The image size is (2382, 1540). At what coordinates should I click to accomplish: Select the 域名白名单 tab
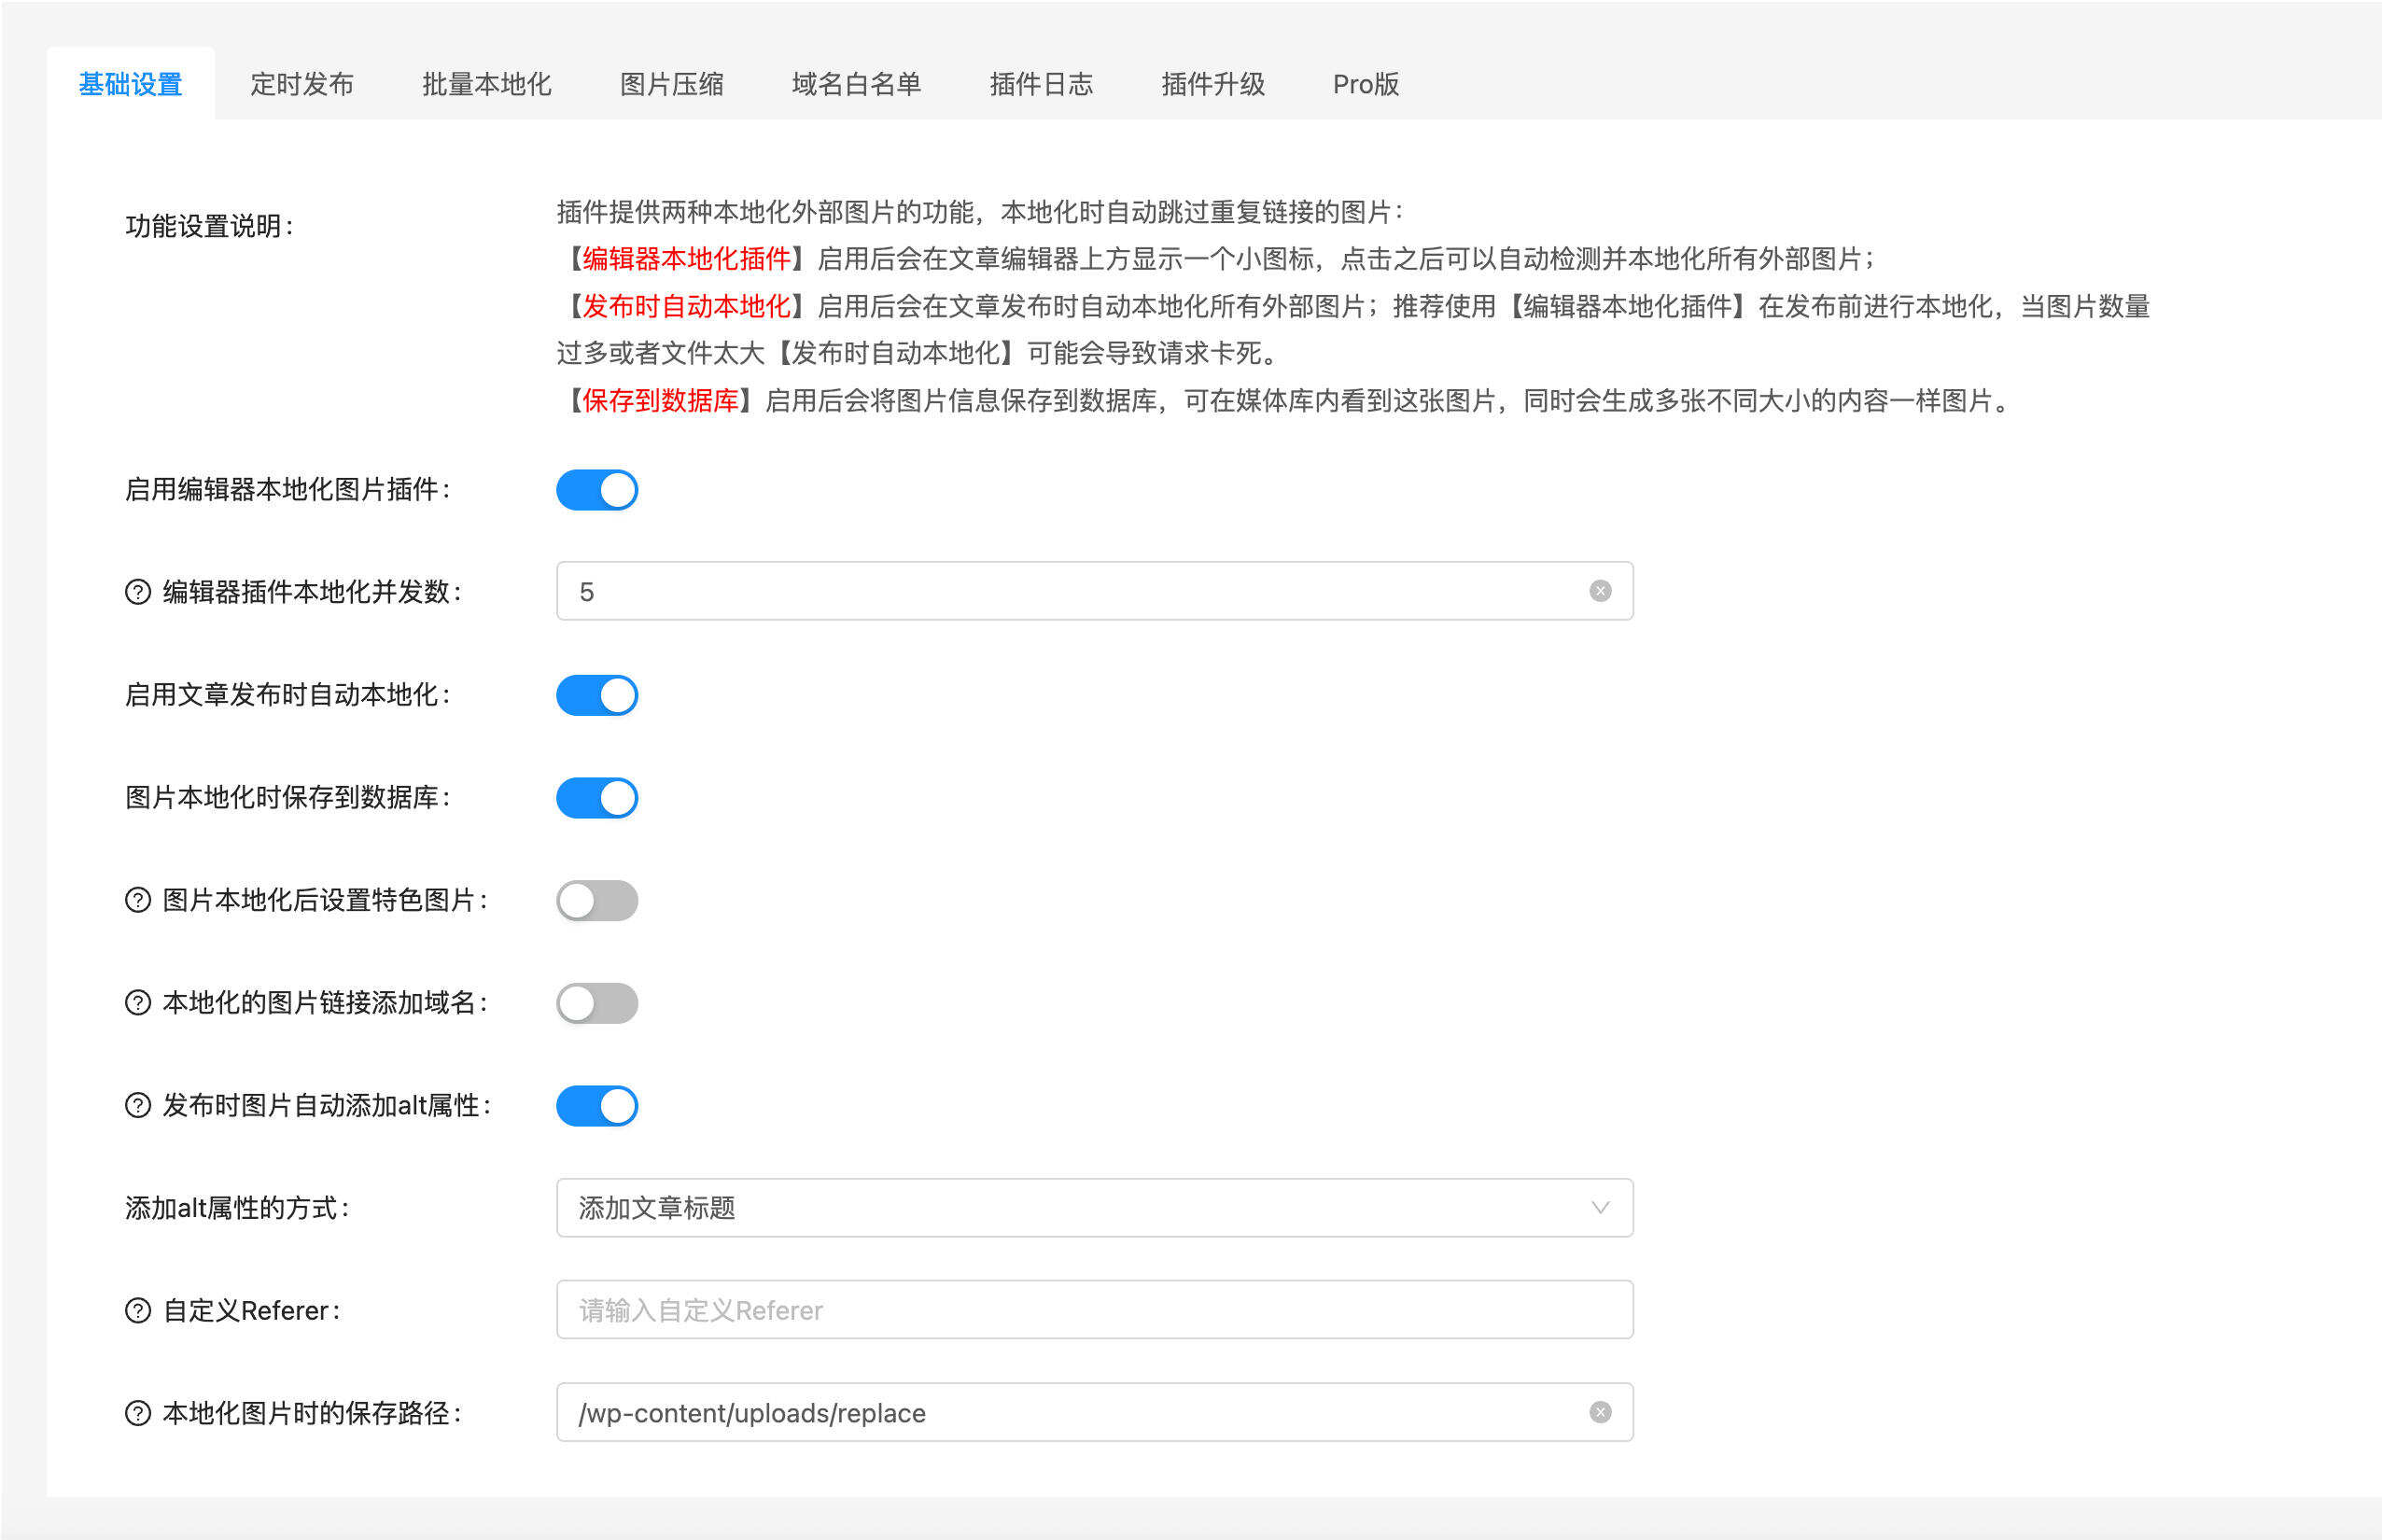click(858, 84)
